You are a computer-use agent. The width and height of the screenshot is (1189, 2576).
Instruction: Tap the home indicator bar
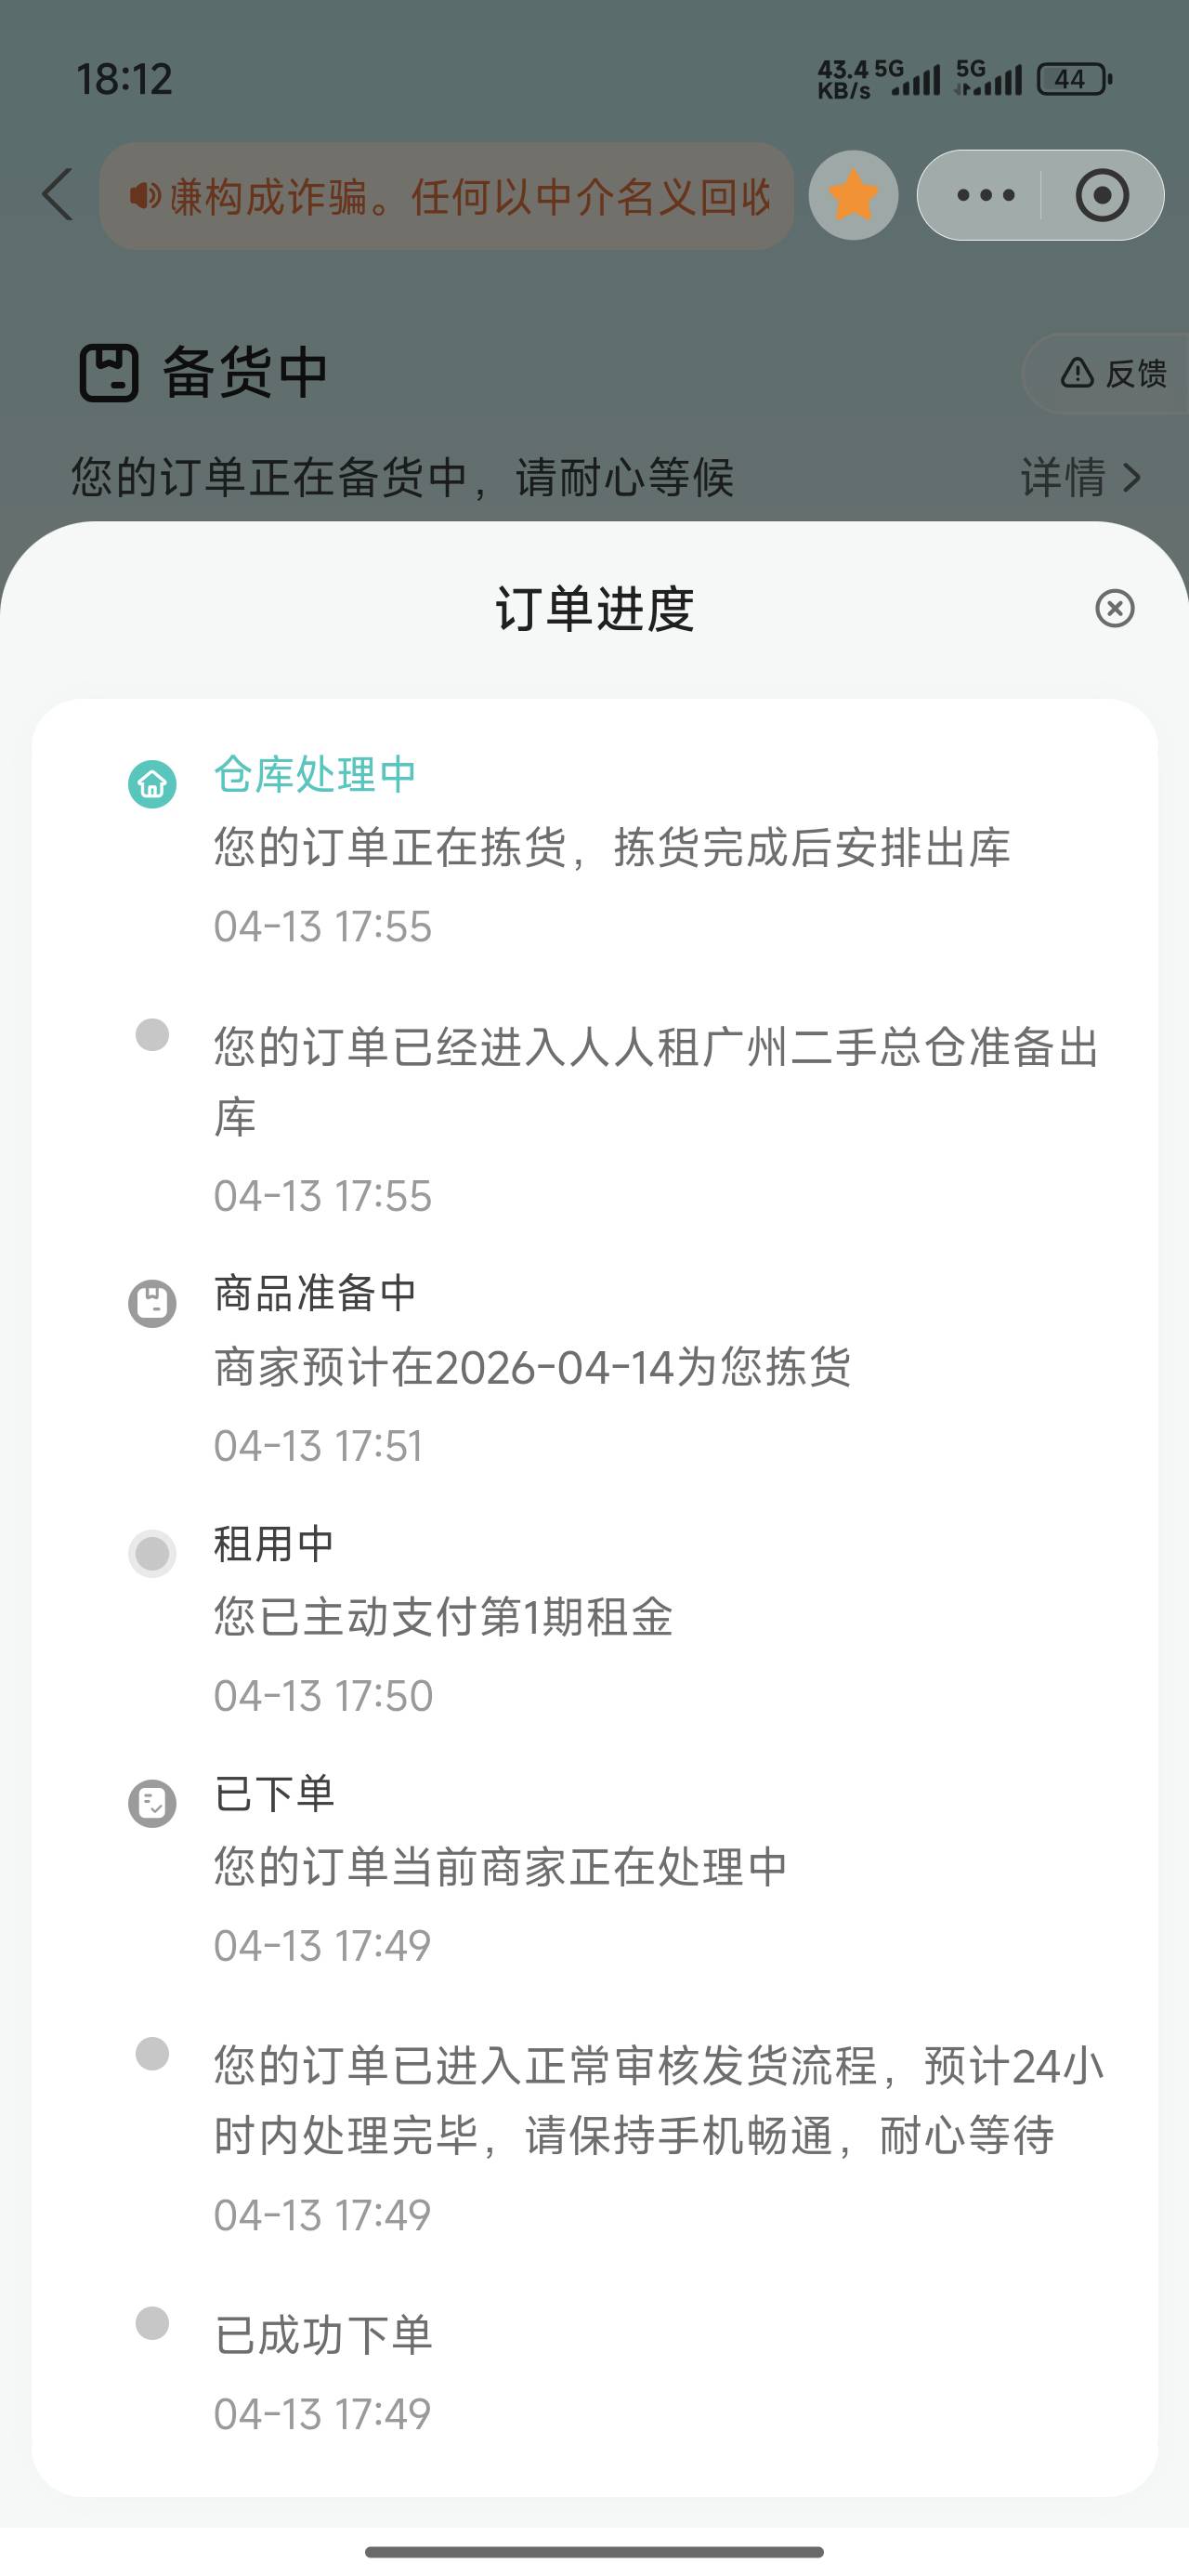(594, 2551)
